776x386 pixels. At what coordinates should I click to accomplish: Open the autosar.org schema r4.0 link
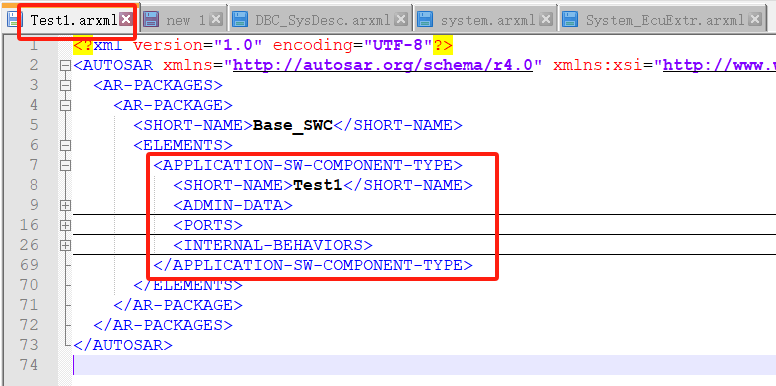(383, 65)
